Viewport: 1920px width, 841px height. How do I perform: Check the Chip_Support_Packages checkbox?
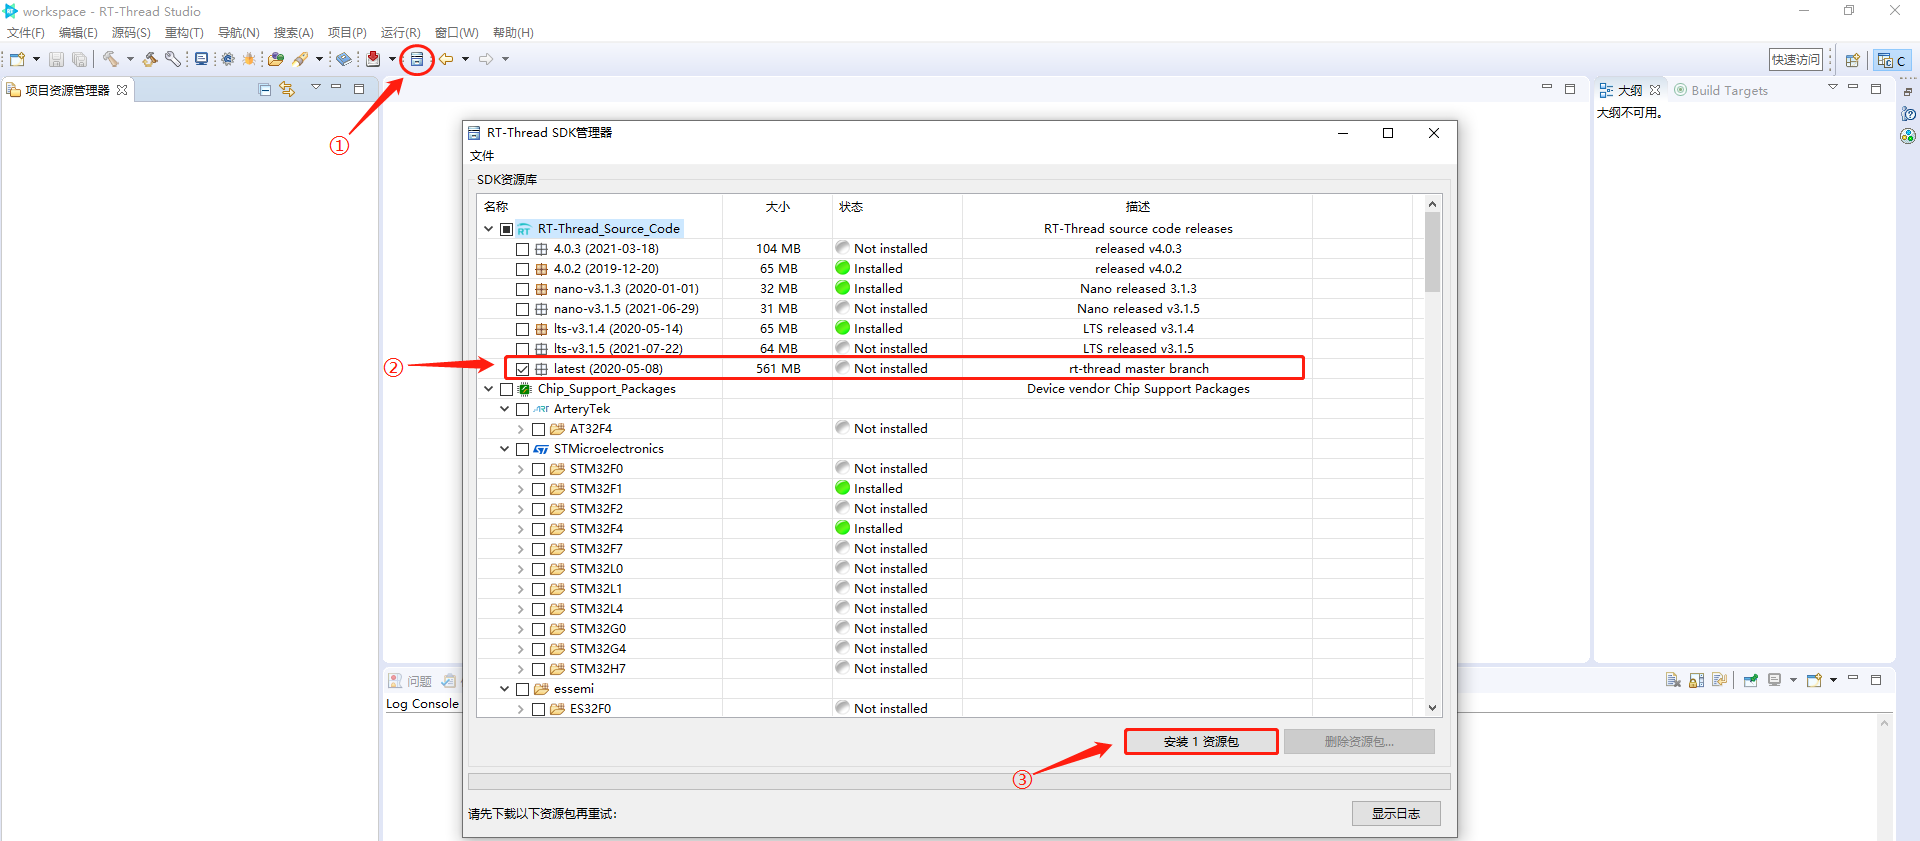click(506, 389)
